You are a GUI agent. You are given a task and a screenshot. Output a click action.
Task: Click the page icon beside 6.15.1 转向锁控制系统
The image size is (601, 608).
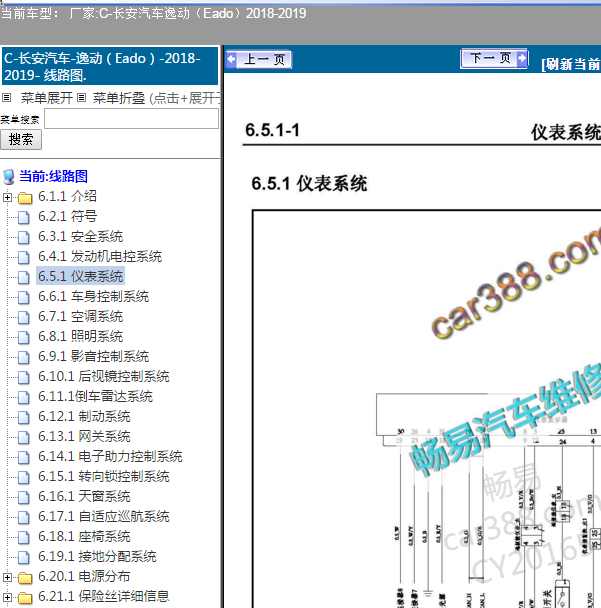pos(24,477)
